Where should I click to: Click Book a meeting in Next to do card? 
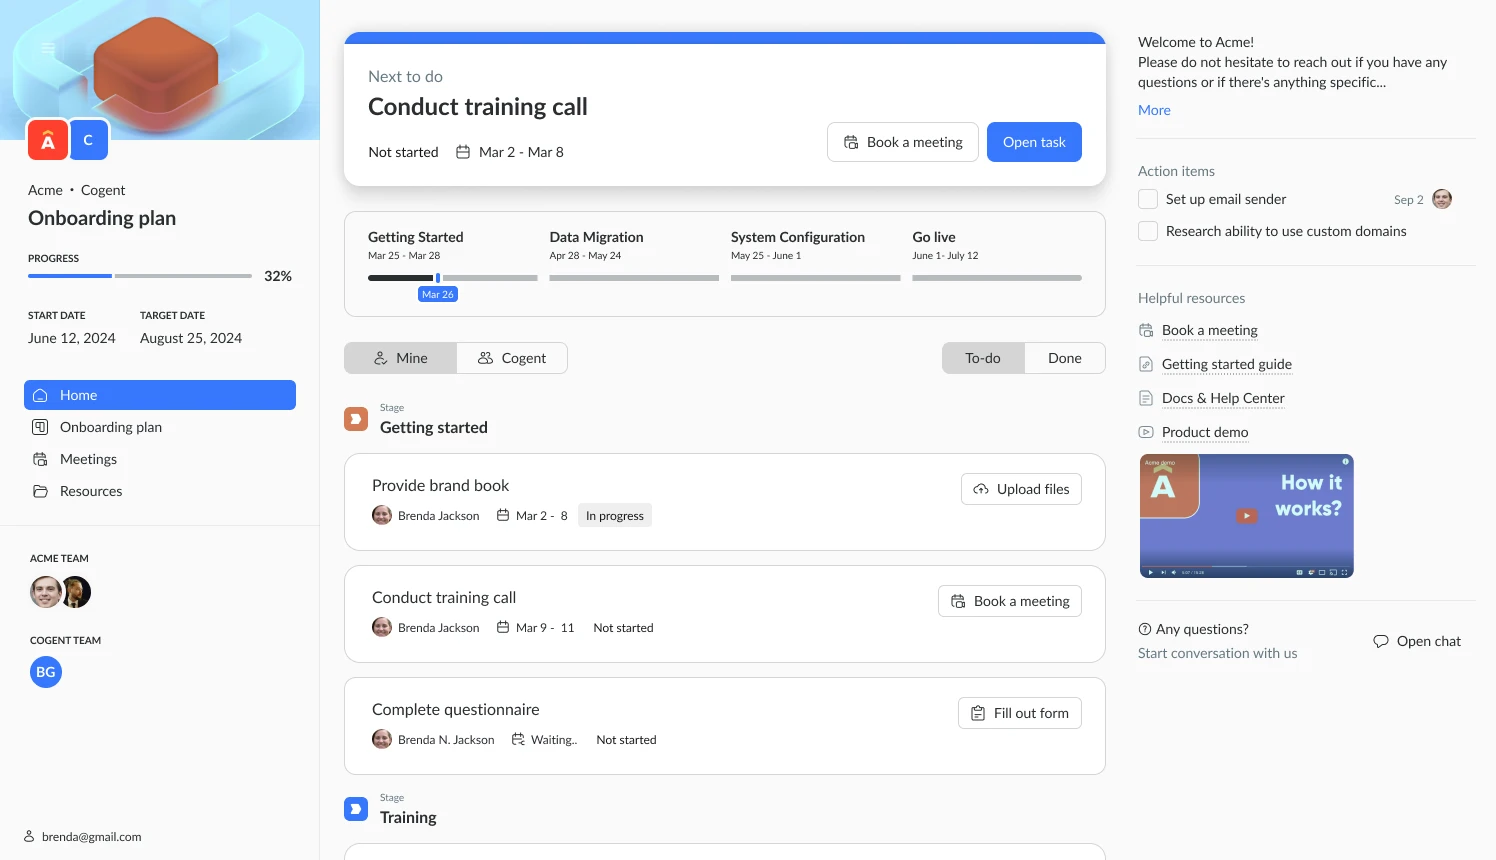pyautogui.click(x=903, y=142)
